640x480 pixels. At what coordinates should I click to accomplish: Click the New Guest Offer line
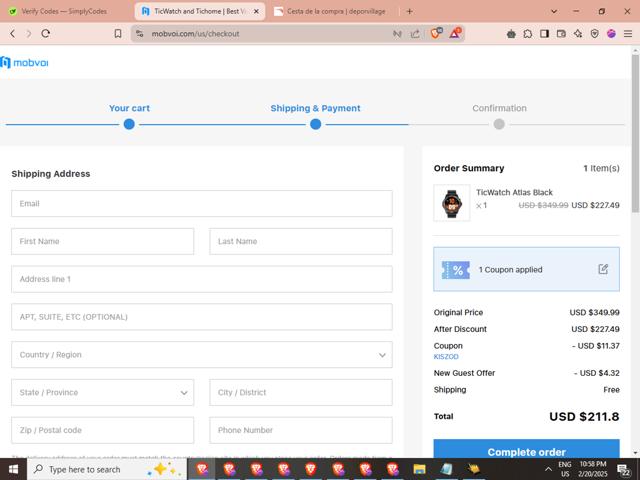tap(527, 373)
